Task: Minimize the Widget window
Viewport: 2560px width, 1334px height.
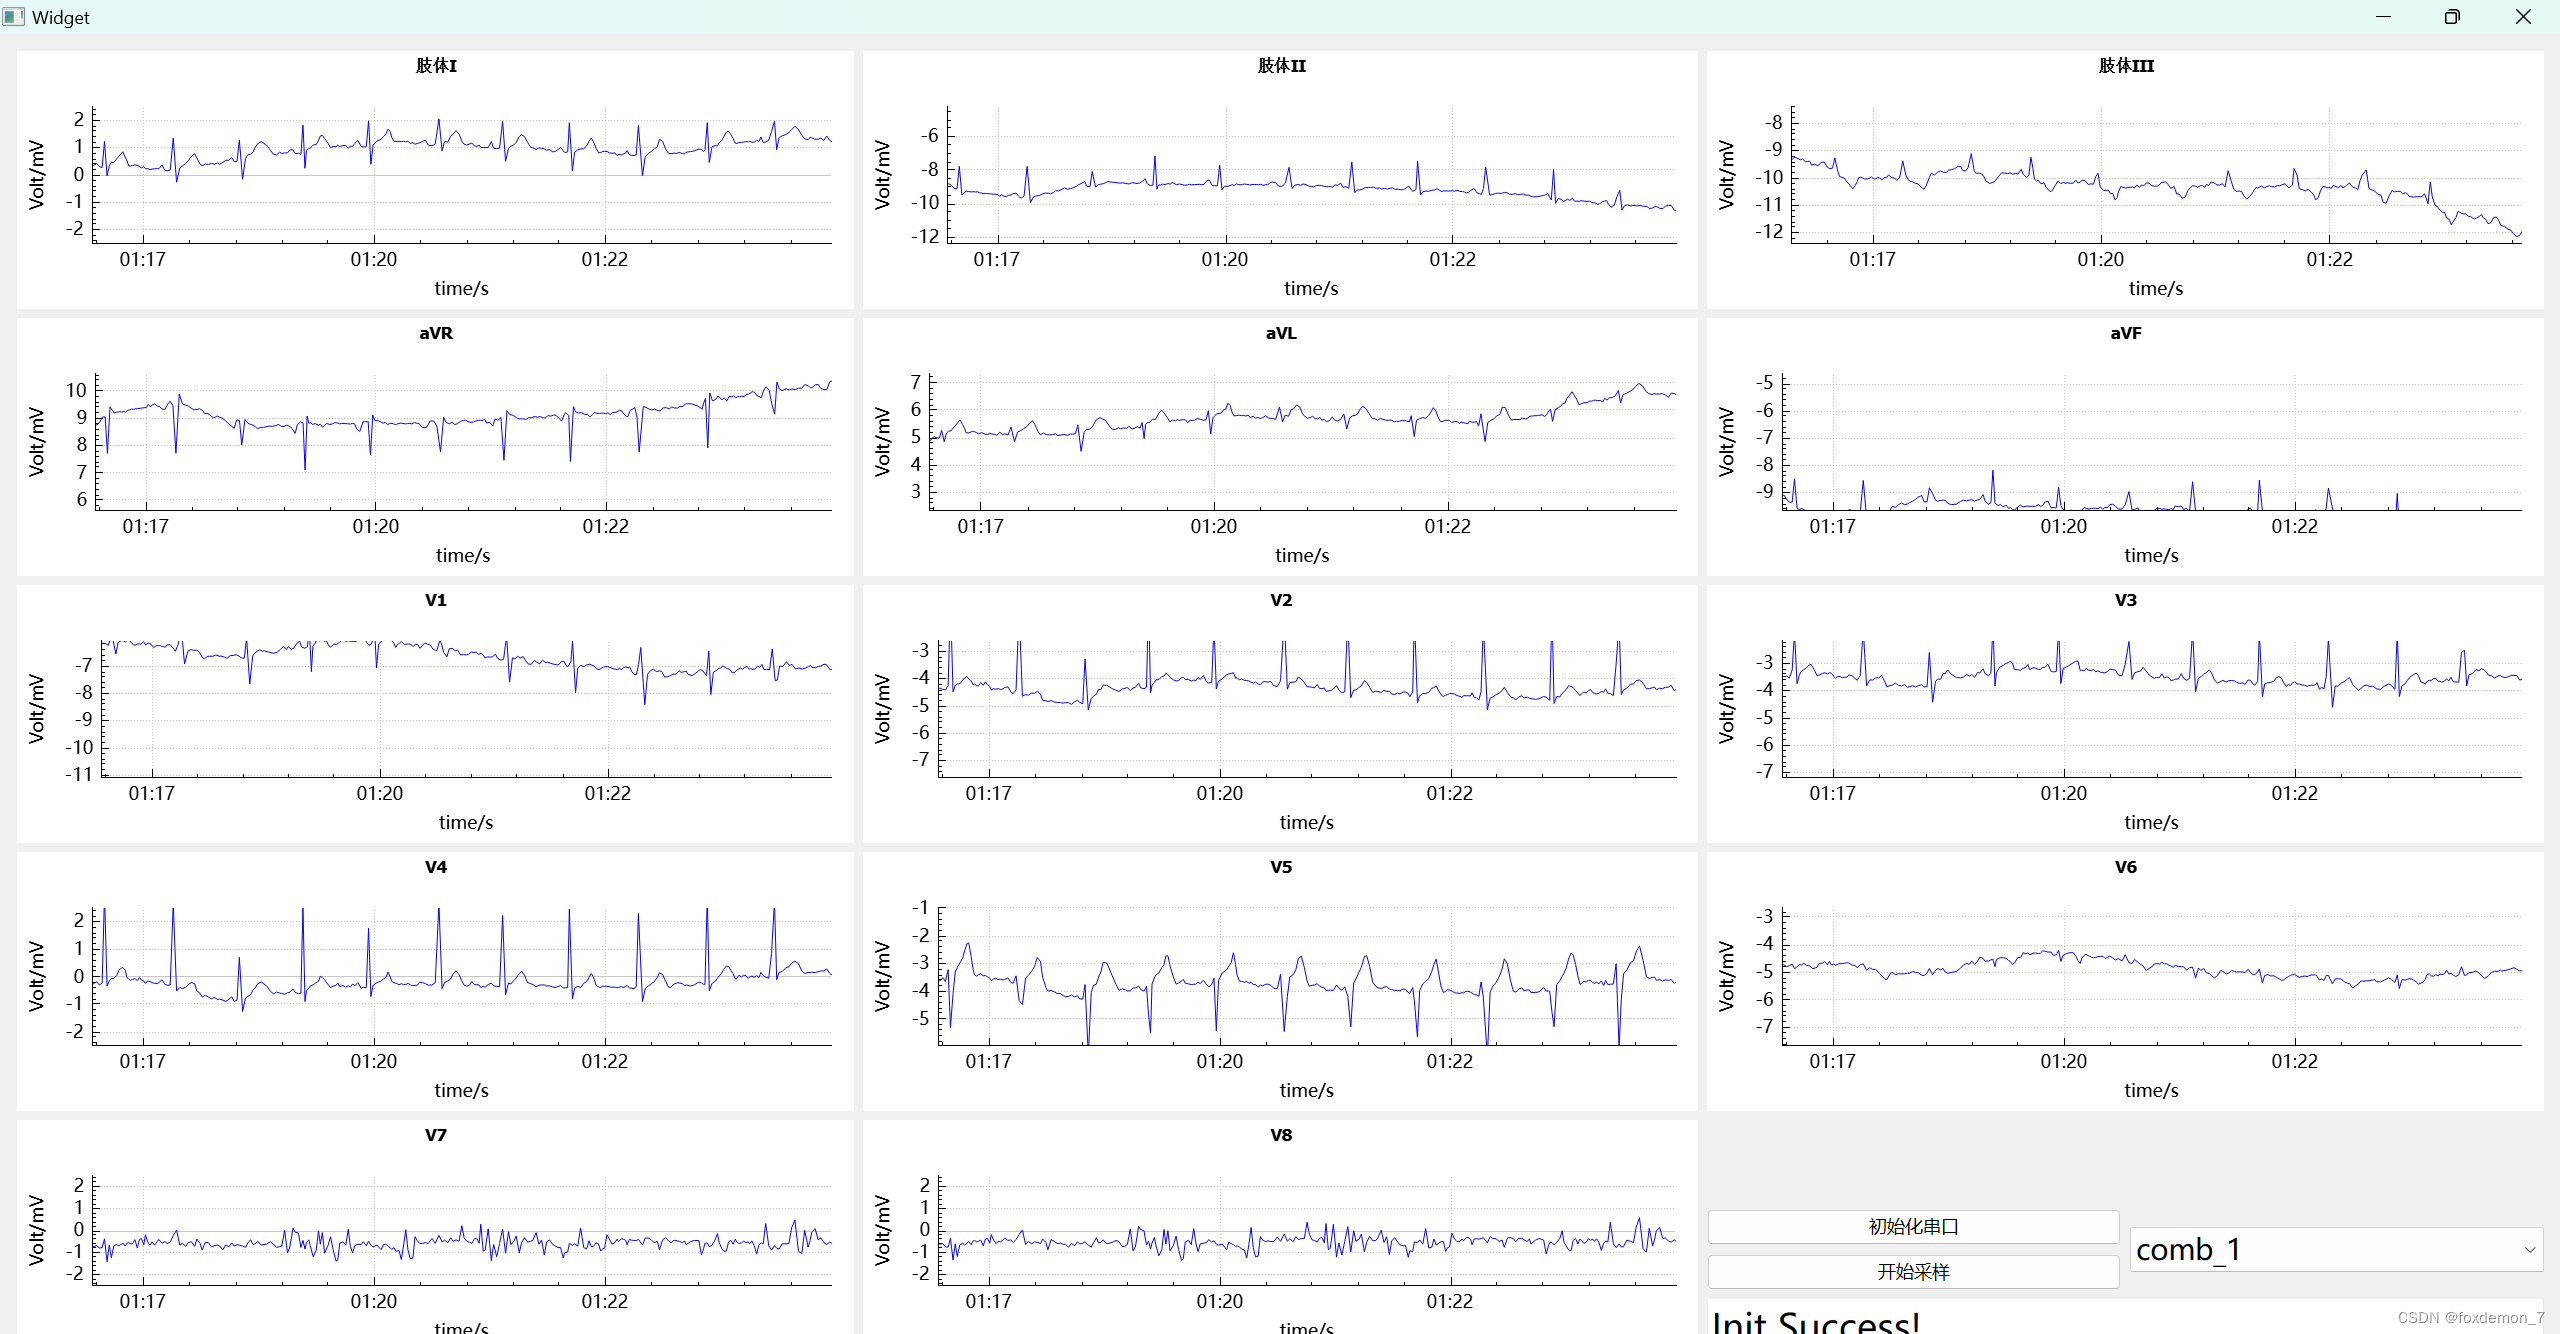Action: pyautogui.click(x=2383, y=17)
